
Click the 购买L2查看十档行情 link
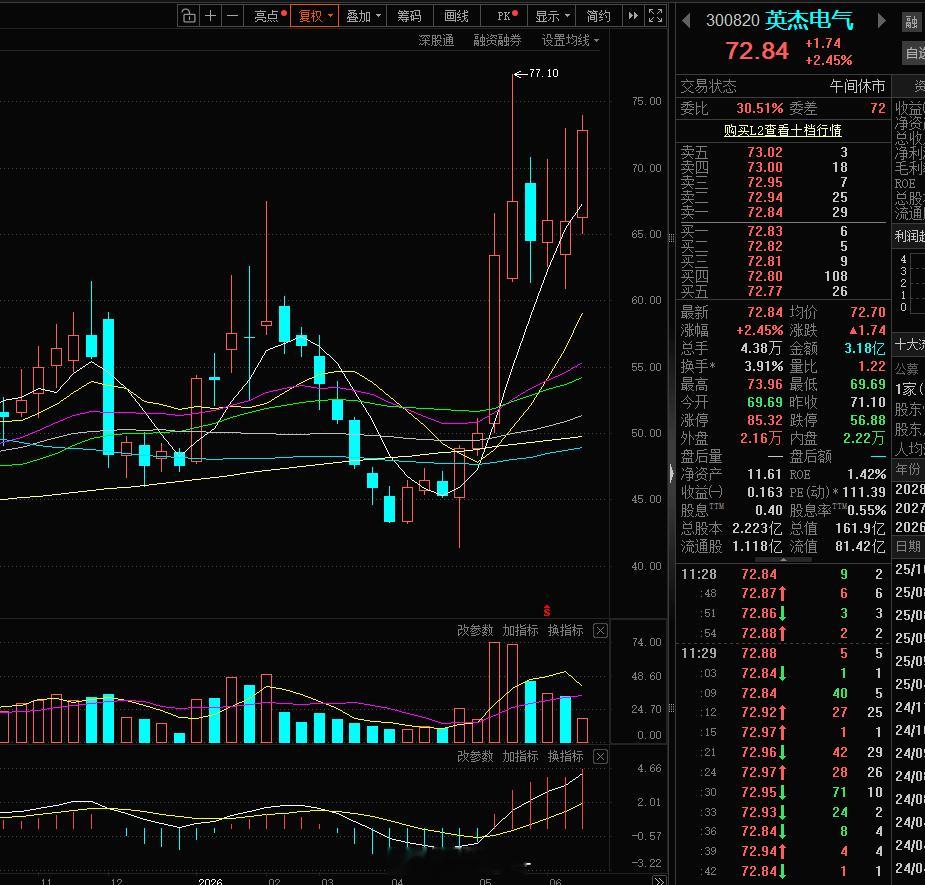pos(782,130)
